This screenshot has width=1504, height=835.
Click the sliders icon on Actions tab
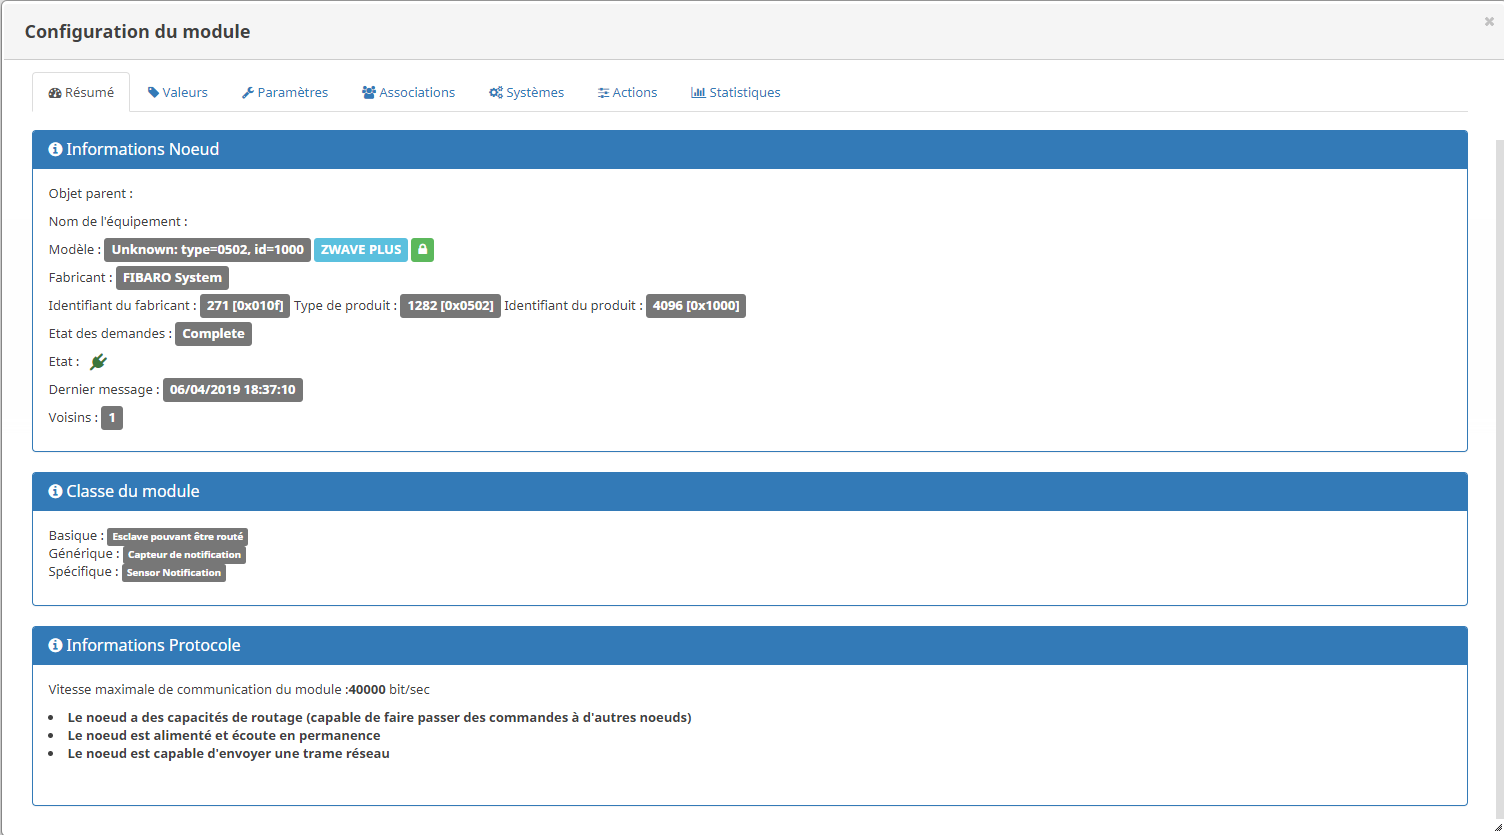click(603, 93)
